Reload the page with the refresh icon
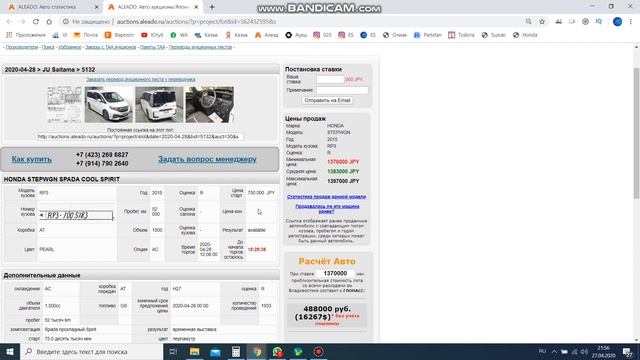The height and width of the screenshot is (360, 640). tap(36, 22)
